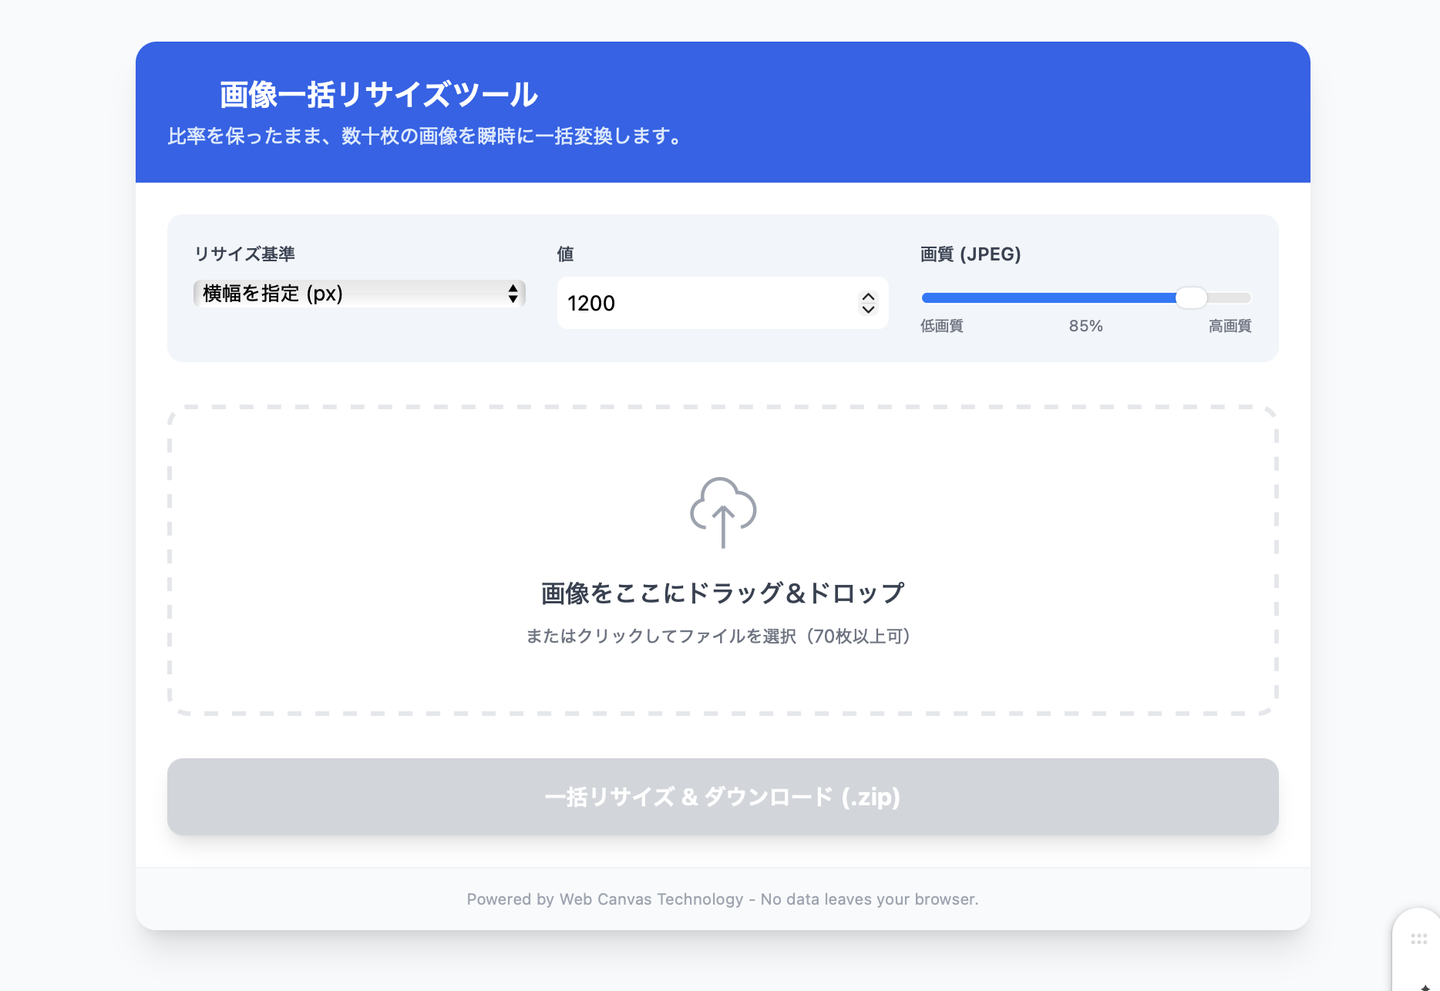Click the リサイズ基準 label

(x=244, y=254)
